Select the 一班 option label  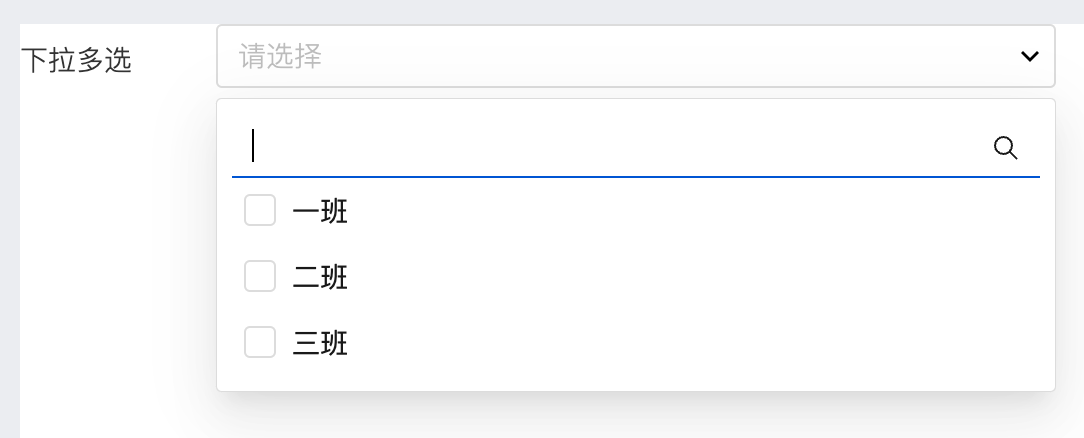click(x=320, y=211)
